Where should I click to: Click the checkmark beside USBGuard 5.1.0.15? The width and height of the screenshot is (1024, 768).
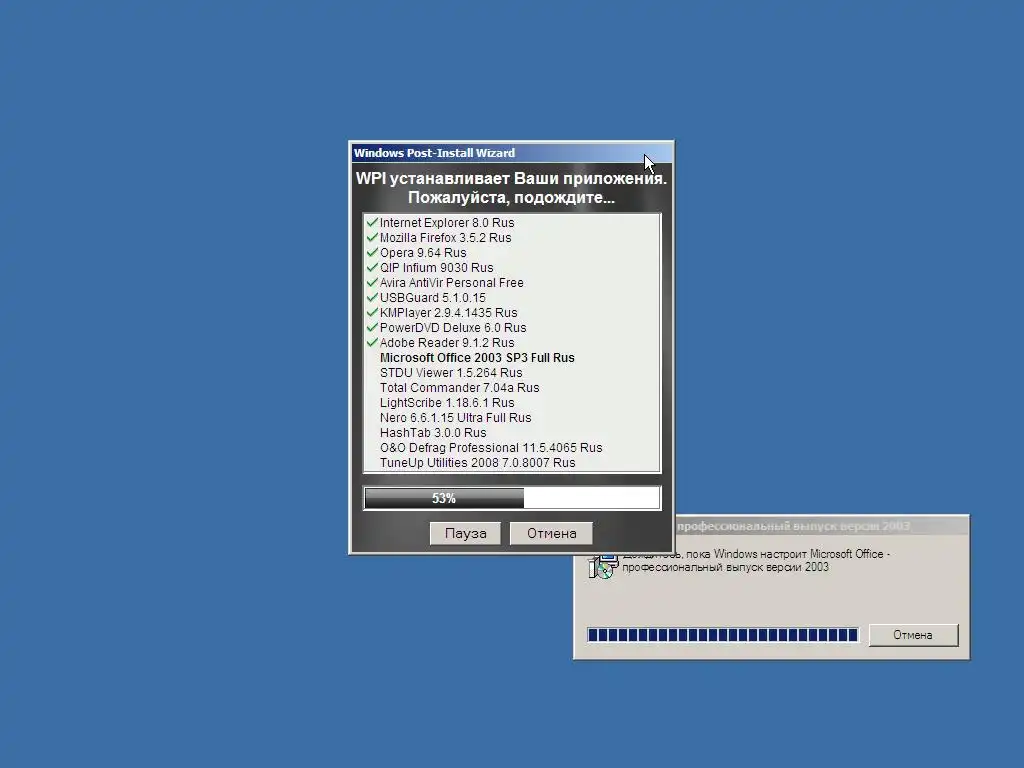372,297
